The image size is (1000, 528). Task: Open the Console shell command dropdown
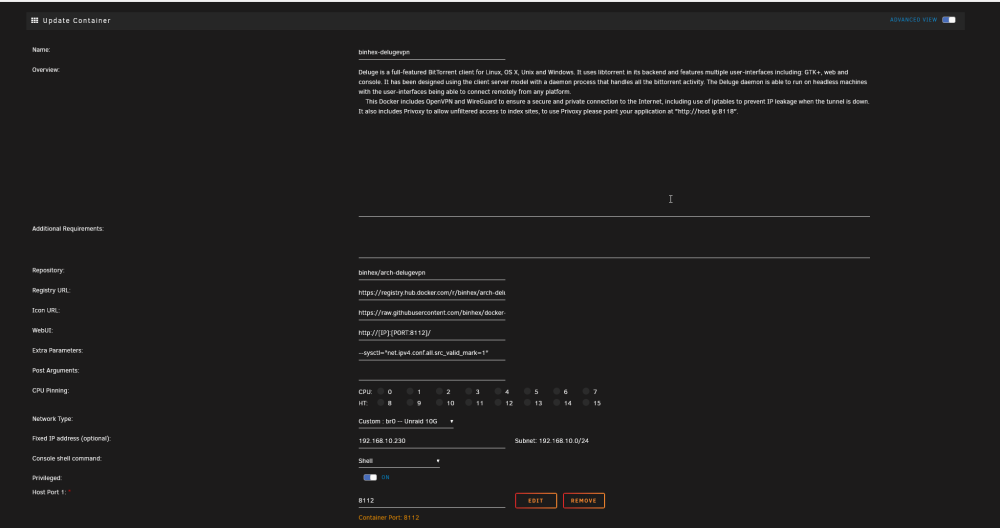pyautogui.click(x=399, y=461)
